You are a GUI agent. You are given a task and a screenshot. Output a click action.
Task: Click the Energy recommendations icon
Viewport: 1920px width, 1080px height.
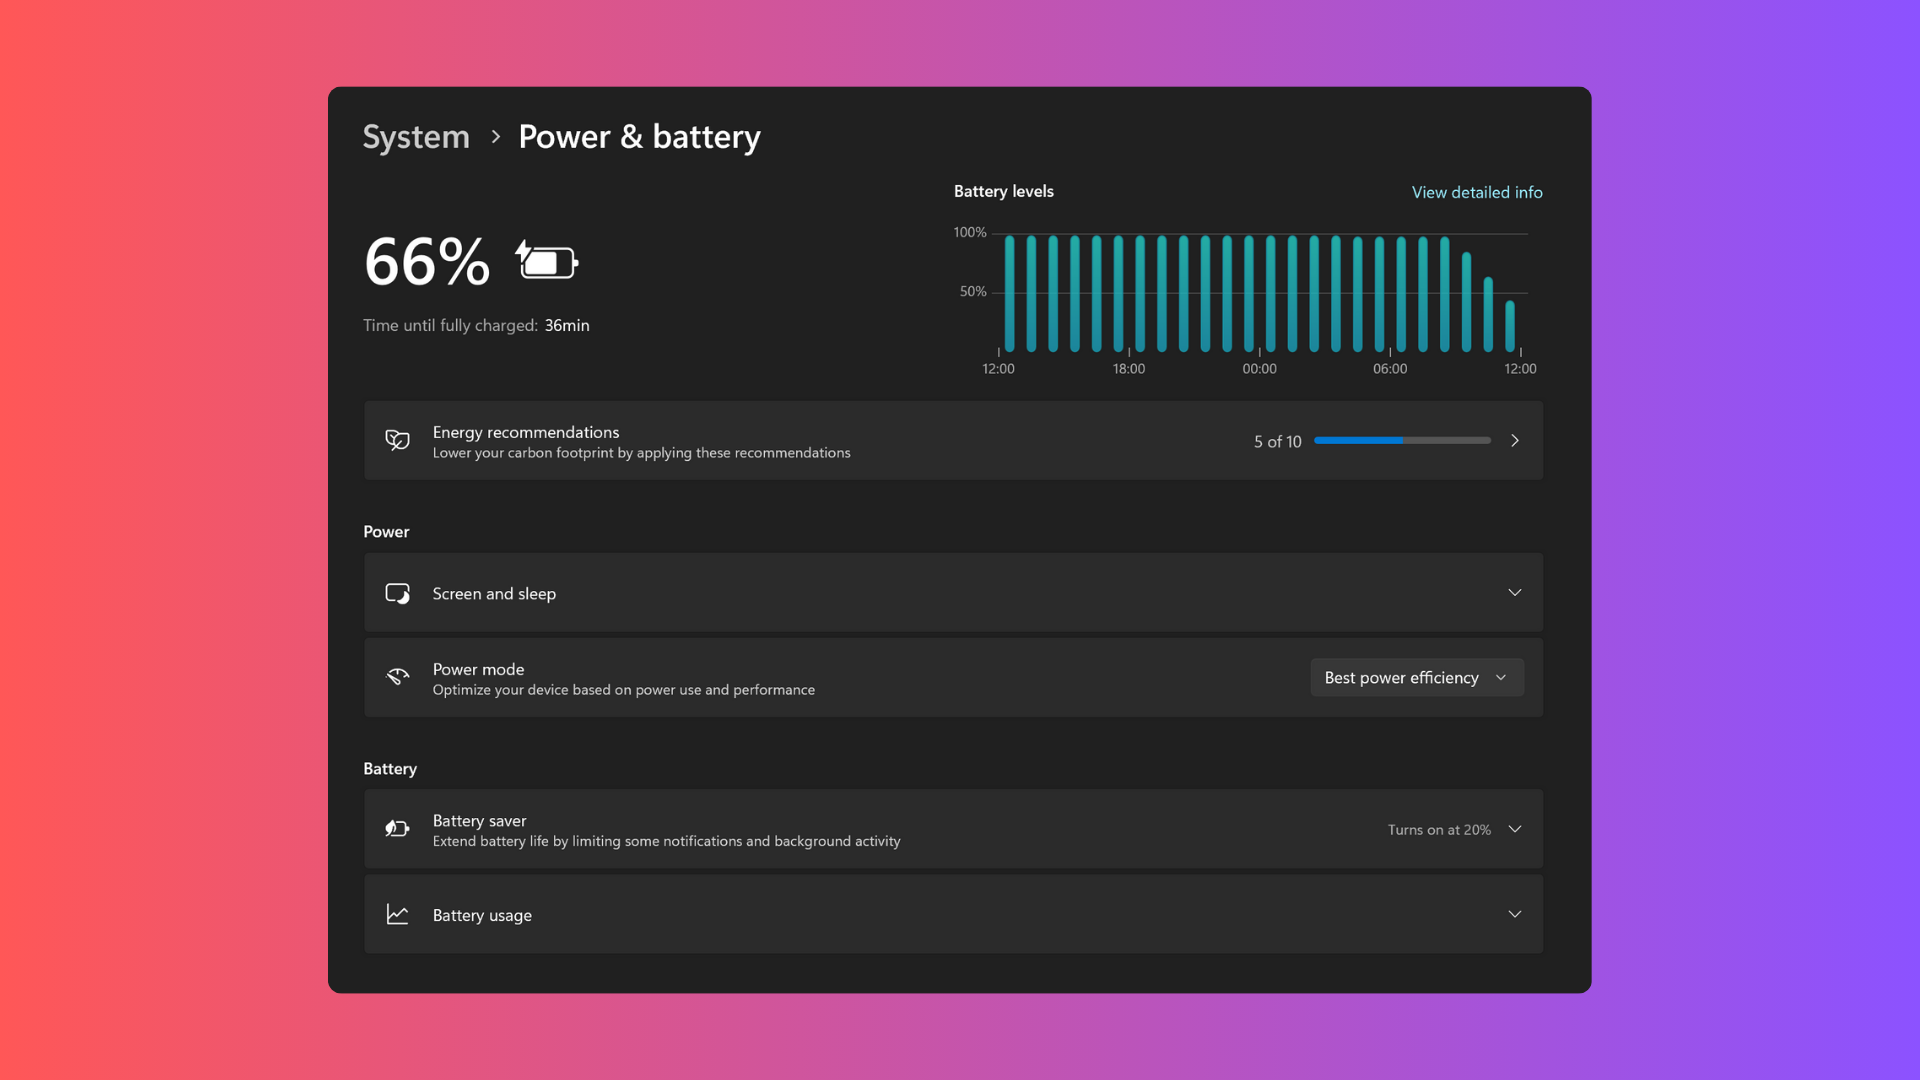click(x=397, y=440)
